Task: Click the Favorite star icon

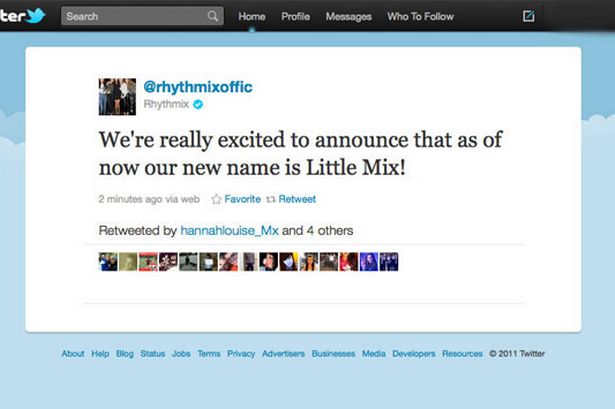Action: 216,199
